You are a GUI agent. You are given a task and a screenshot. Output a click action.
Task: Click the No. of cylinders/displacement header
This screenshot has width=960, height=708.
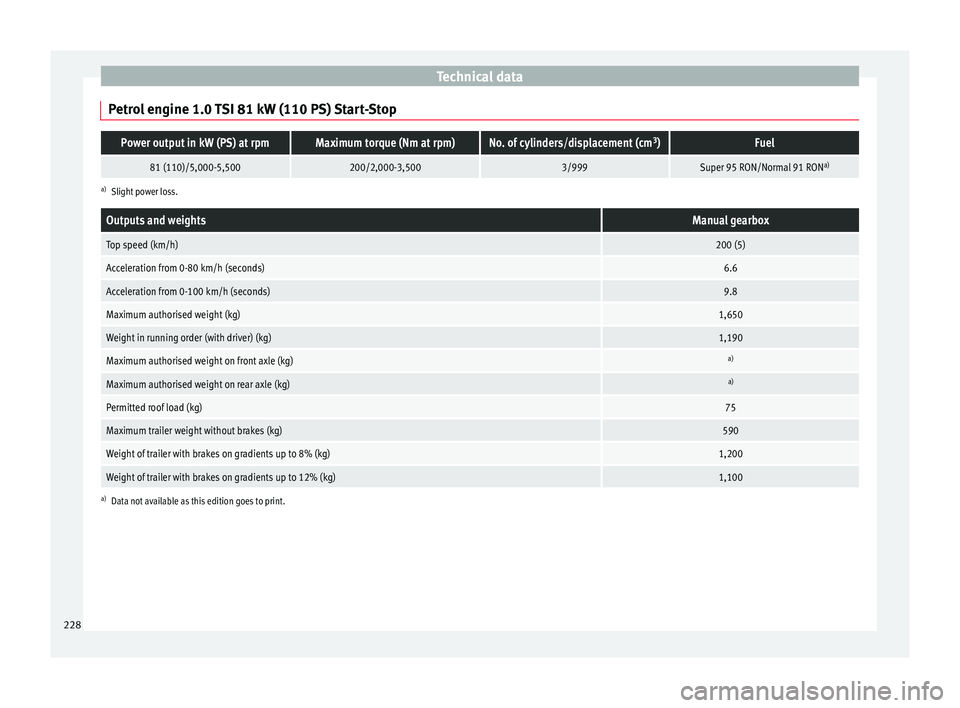pos(574,143)
